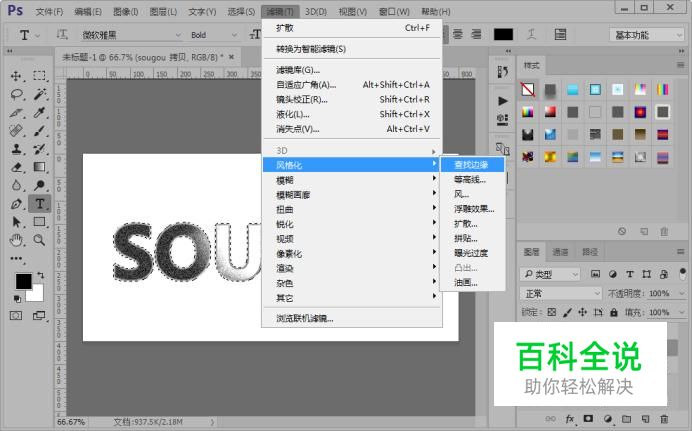This screenshot has height=431, width=692.
Task: Create a new layer
Action: (x=646, y=419)
